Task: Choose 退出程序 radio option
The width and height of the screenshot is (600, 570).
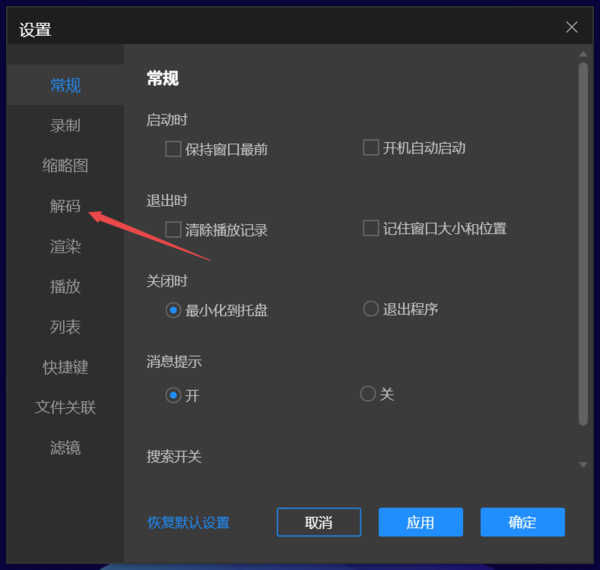Action: [x=371, y=309]
